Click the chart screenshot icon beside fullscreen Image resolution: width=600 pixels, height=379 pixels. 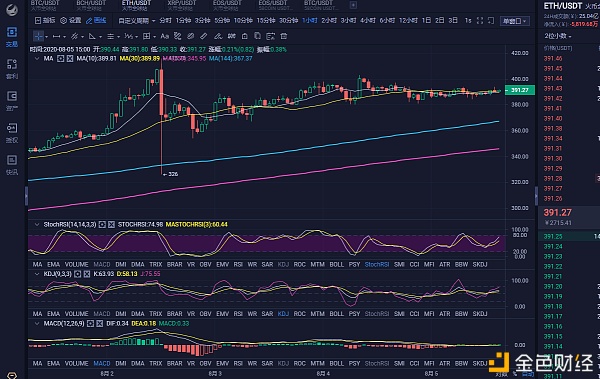pos(491,21)
